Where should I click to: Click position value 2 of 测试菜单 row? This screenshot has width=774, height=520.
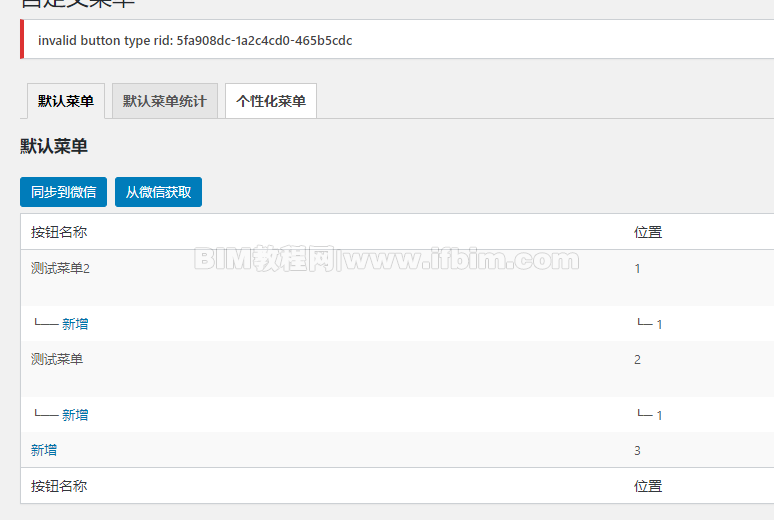[637, 360]
